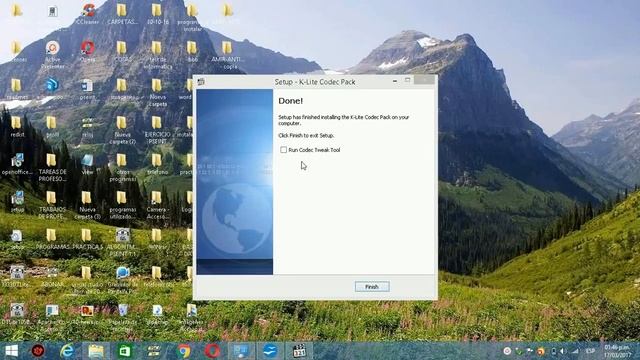Select the CCleaner desktop shortcut
This screenshot has width=640, height=360.
[88, 14]
